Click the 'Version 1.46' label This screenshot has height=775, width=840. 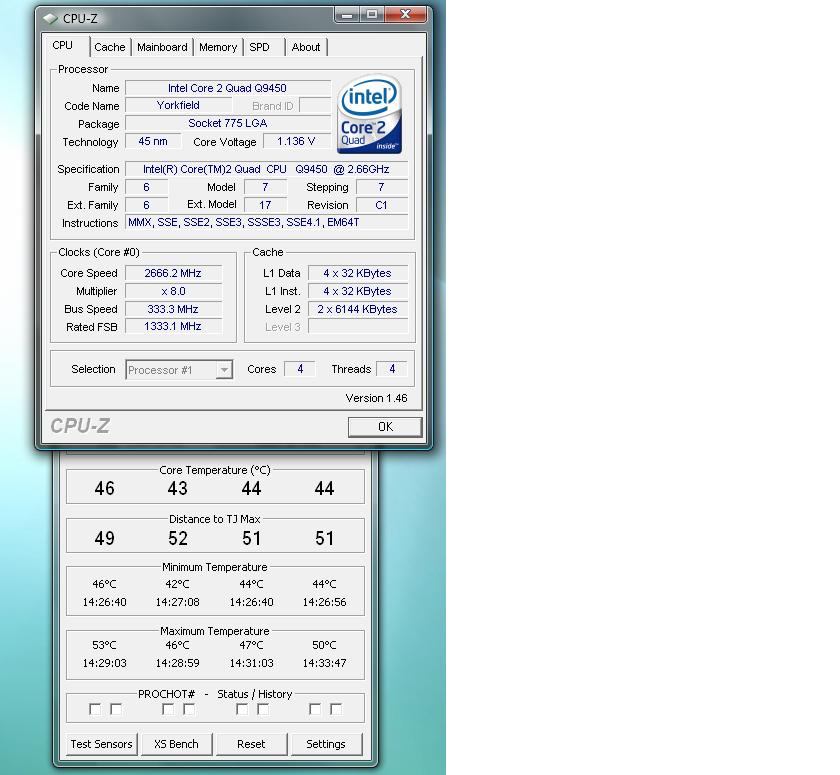coord(376,398)
